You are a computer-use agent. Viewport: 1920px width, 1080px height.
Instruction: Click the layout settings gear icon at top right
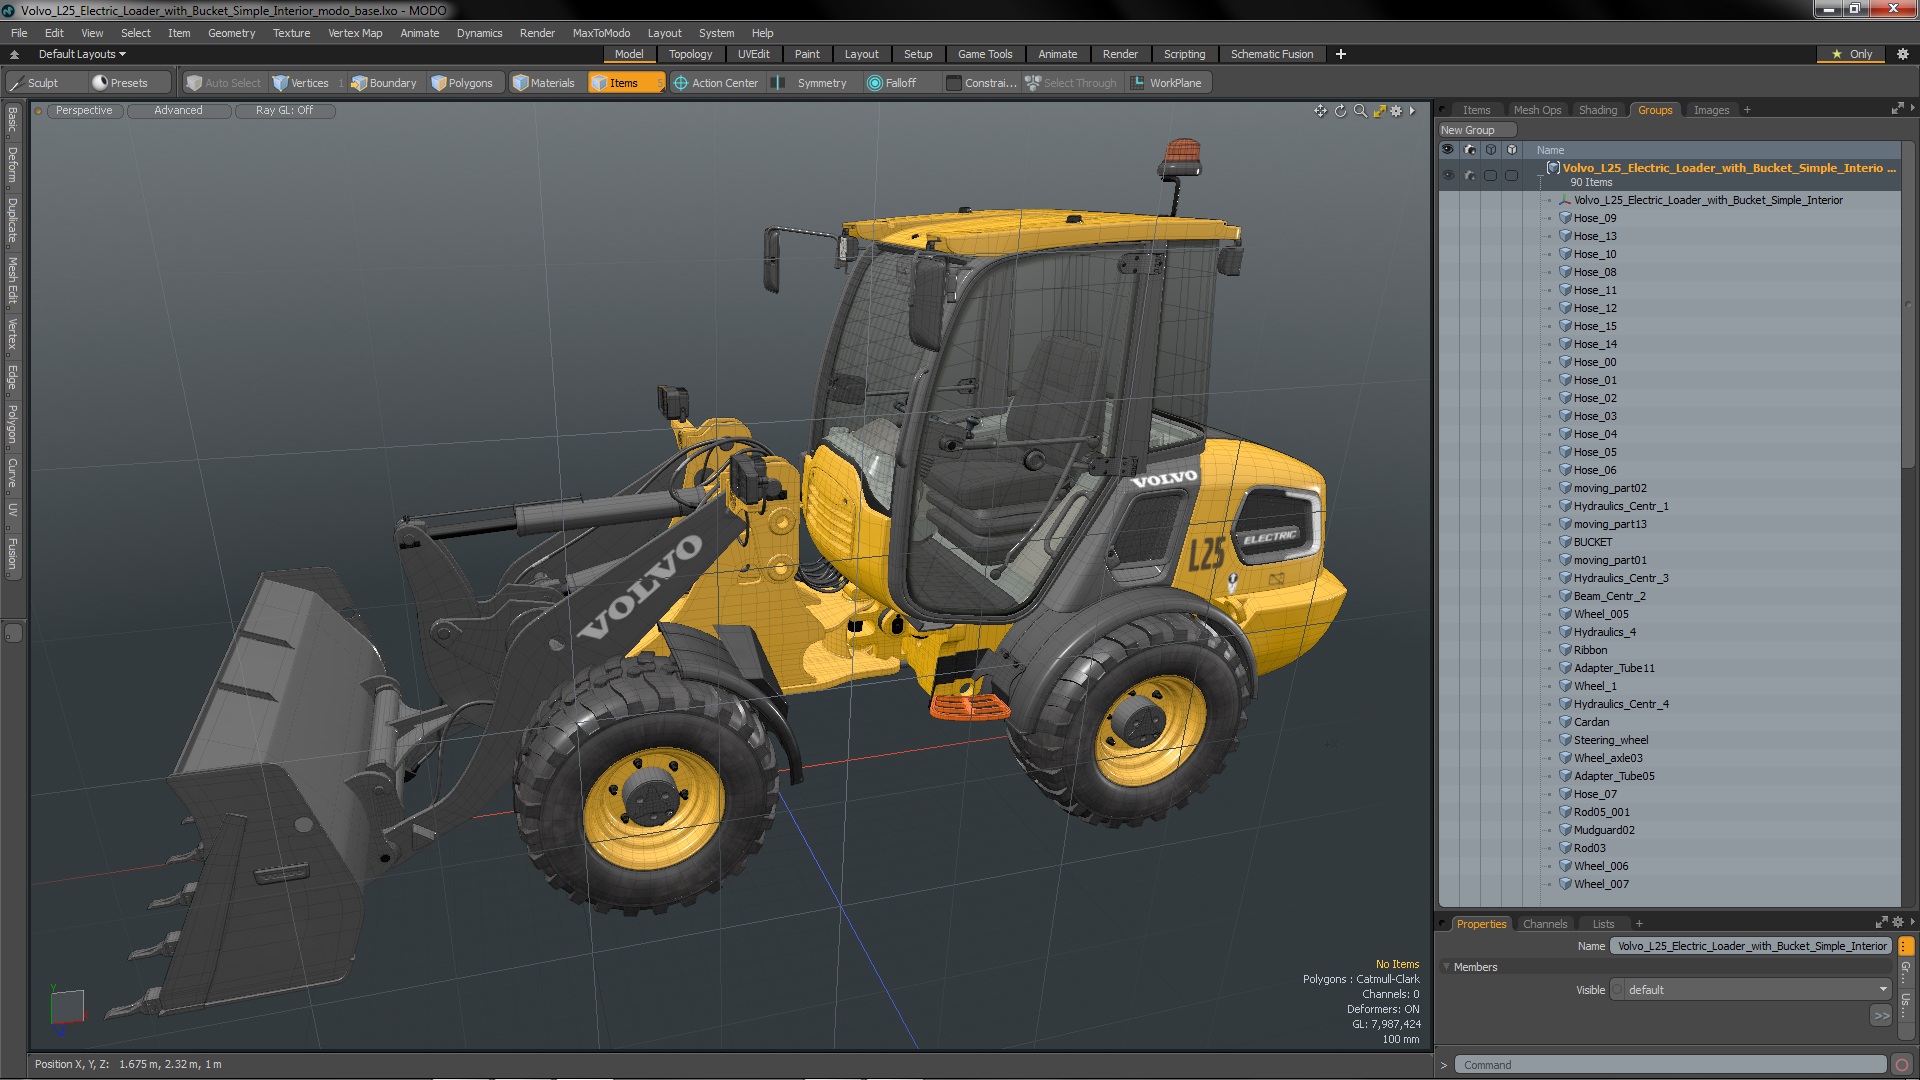(x=1902, y=54)
